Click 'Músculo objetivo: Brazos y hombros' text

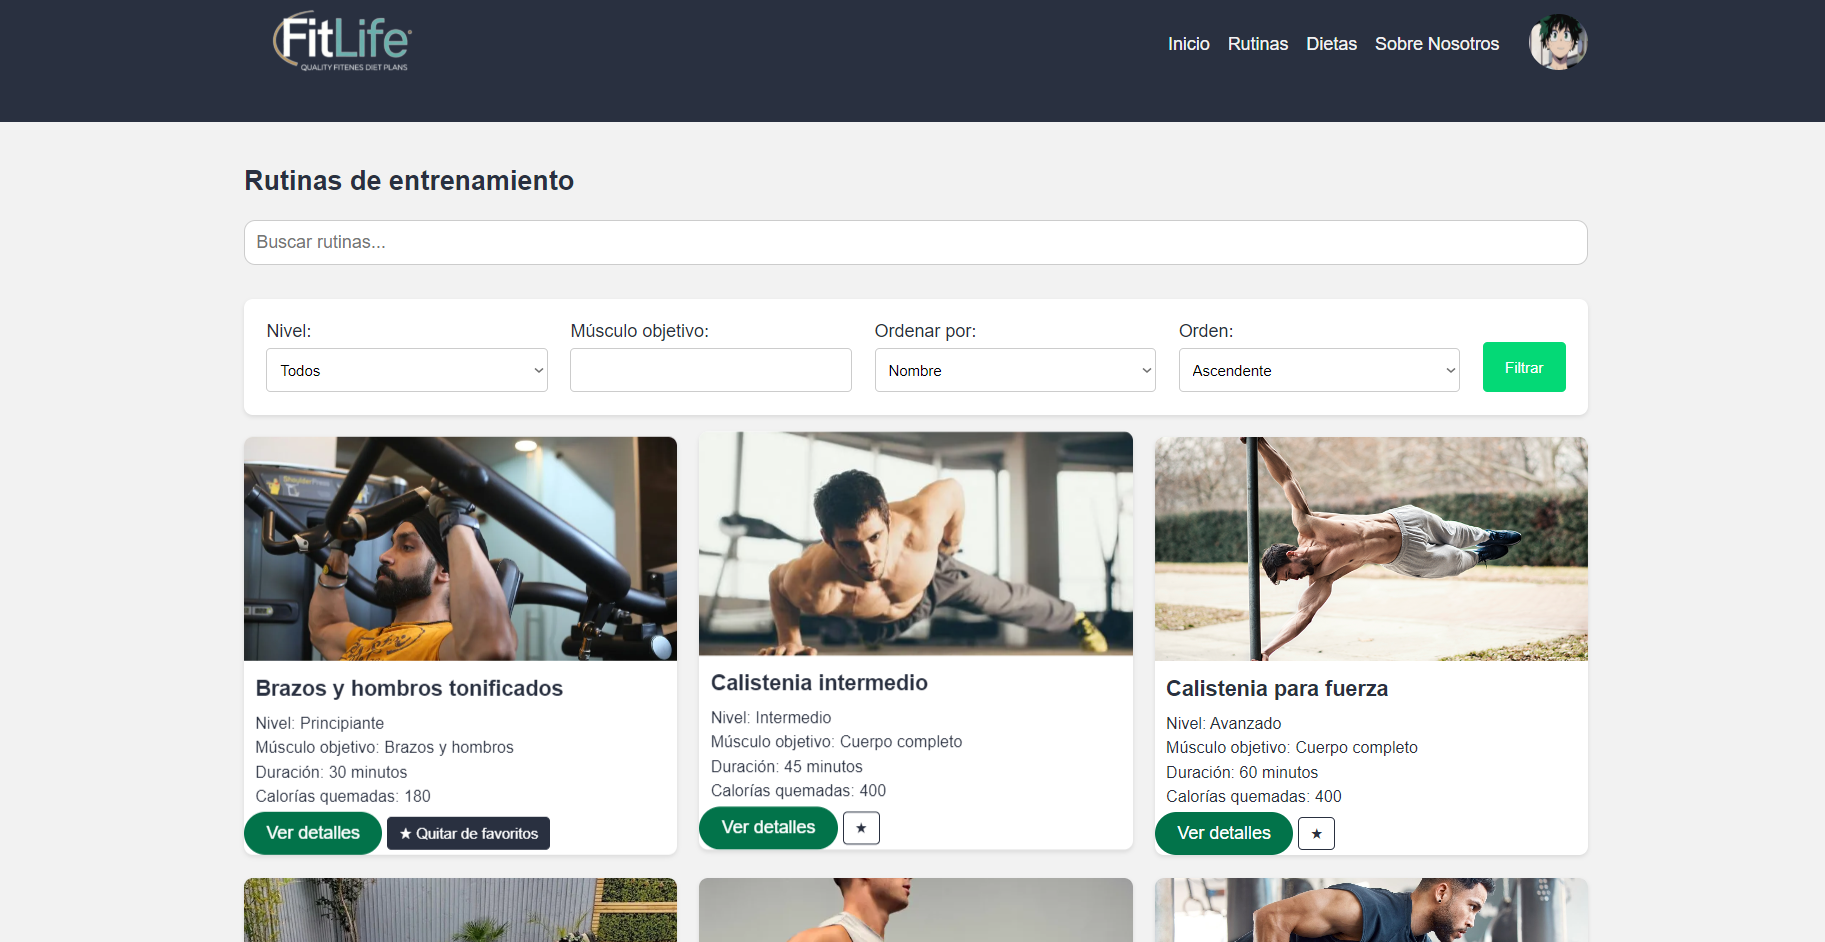coord(384,747)
